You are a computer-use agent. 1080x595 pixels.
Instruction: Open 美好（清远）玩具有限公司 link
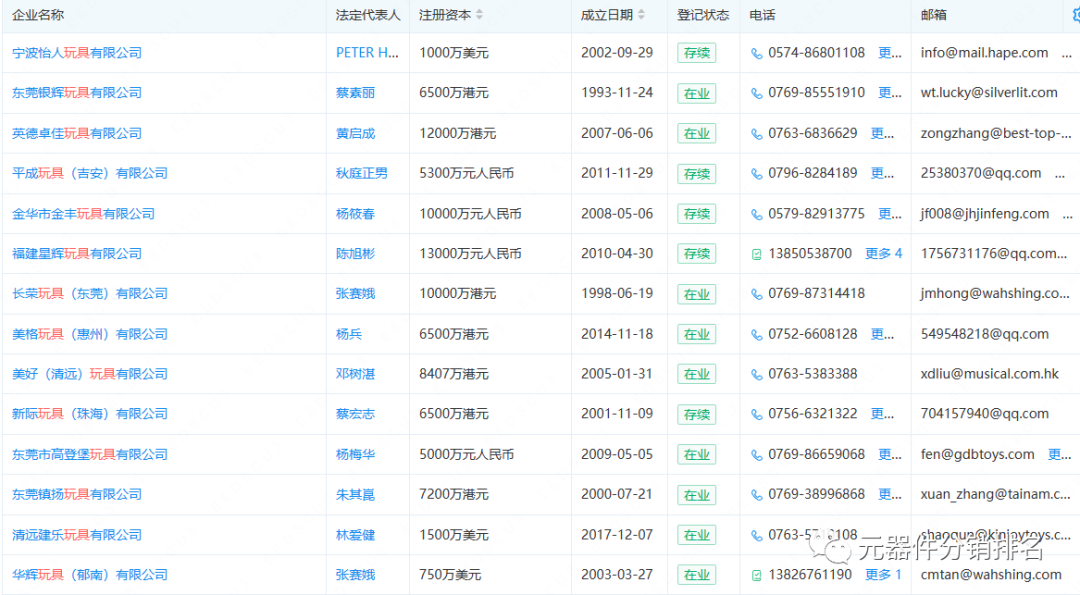tap(90, 375)
